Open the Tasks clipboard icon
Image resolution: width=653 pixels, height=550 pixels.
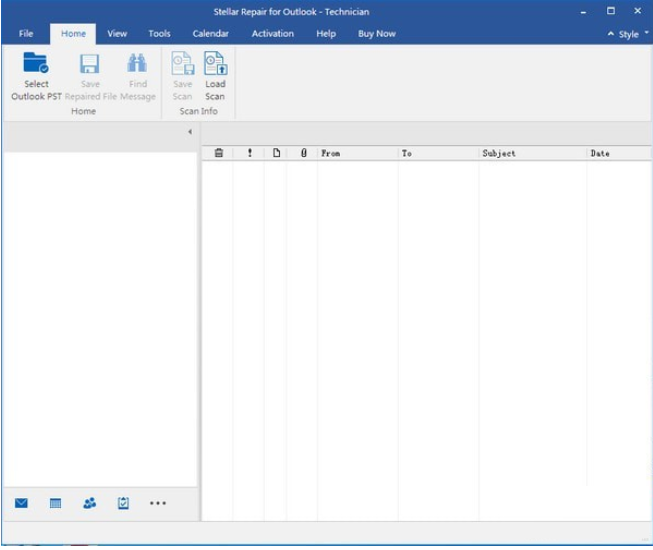point(123,503)
